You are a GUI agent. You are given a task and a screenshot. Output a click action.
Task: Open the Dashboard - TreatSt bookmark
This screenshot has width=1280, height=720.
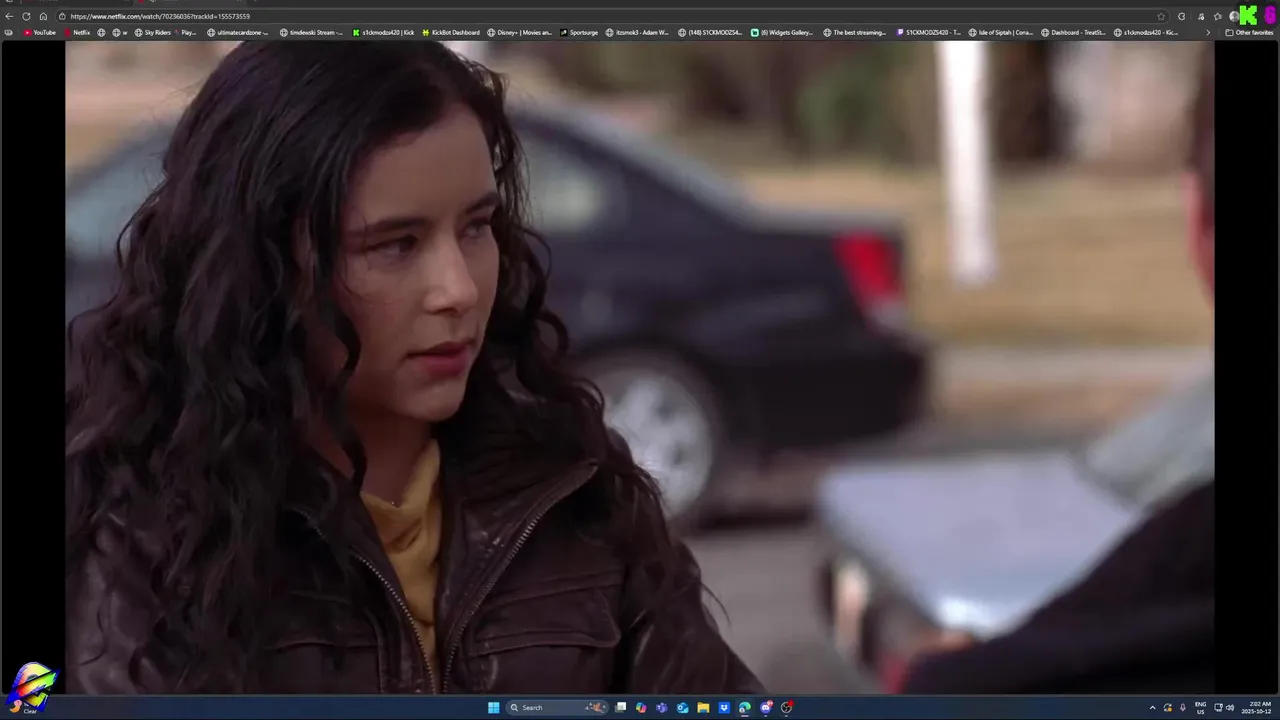pyautogui.click(x=1073, y=32)
